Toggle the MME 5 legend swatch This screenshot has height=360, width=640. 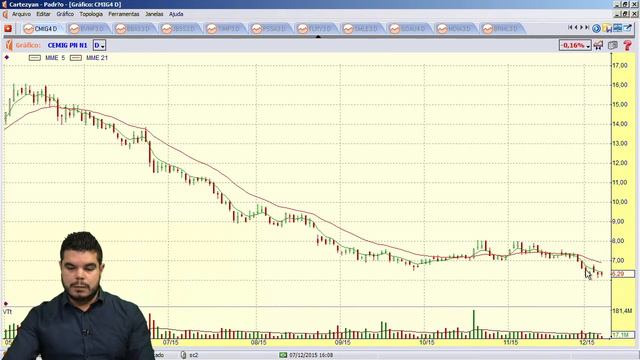click(35, 58)
